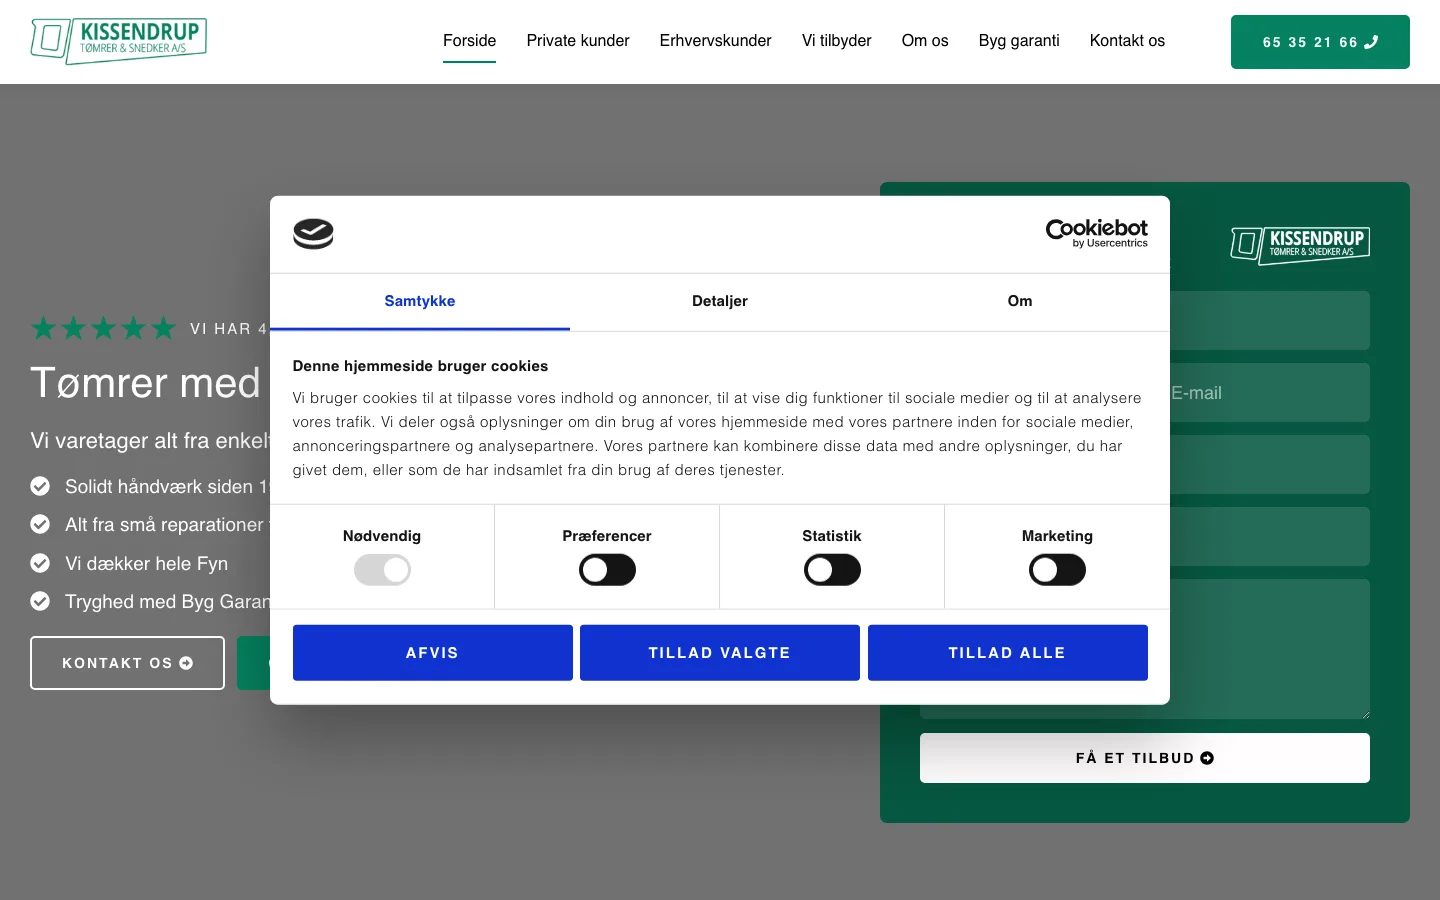The height and width of the screenshot is (900, 1440).
Task: Open the Vi tilbyder menu
Action: (x=836, y=41)
